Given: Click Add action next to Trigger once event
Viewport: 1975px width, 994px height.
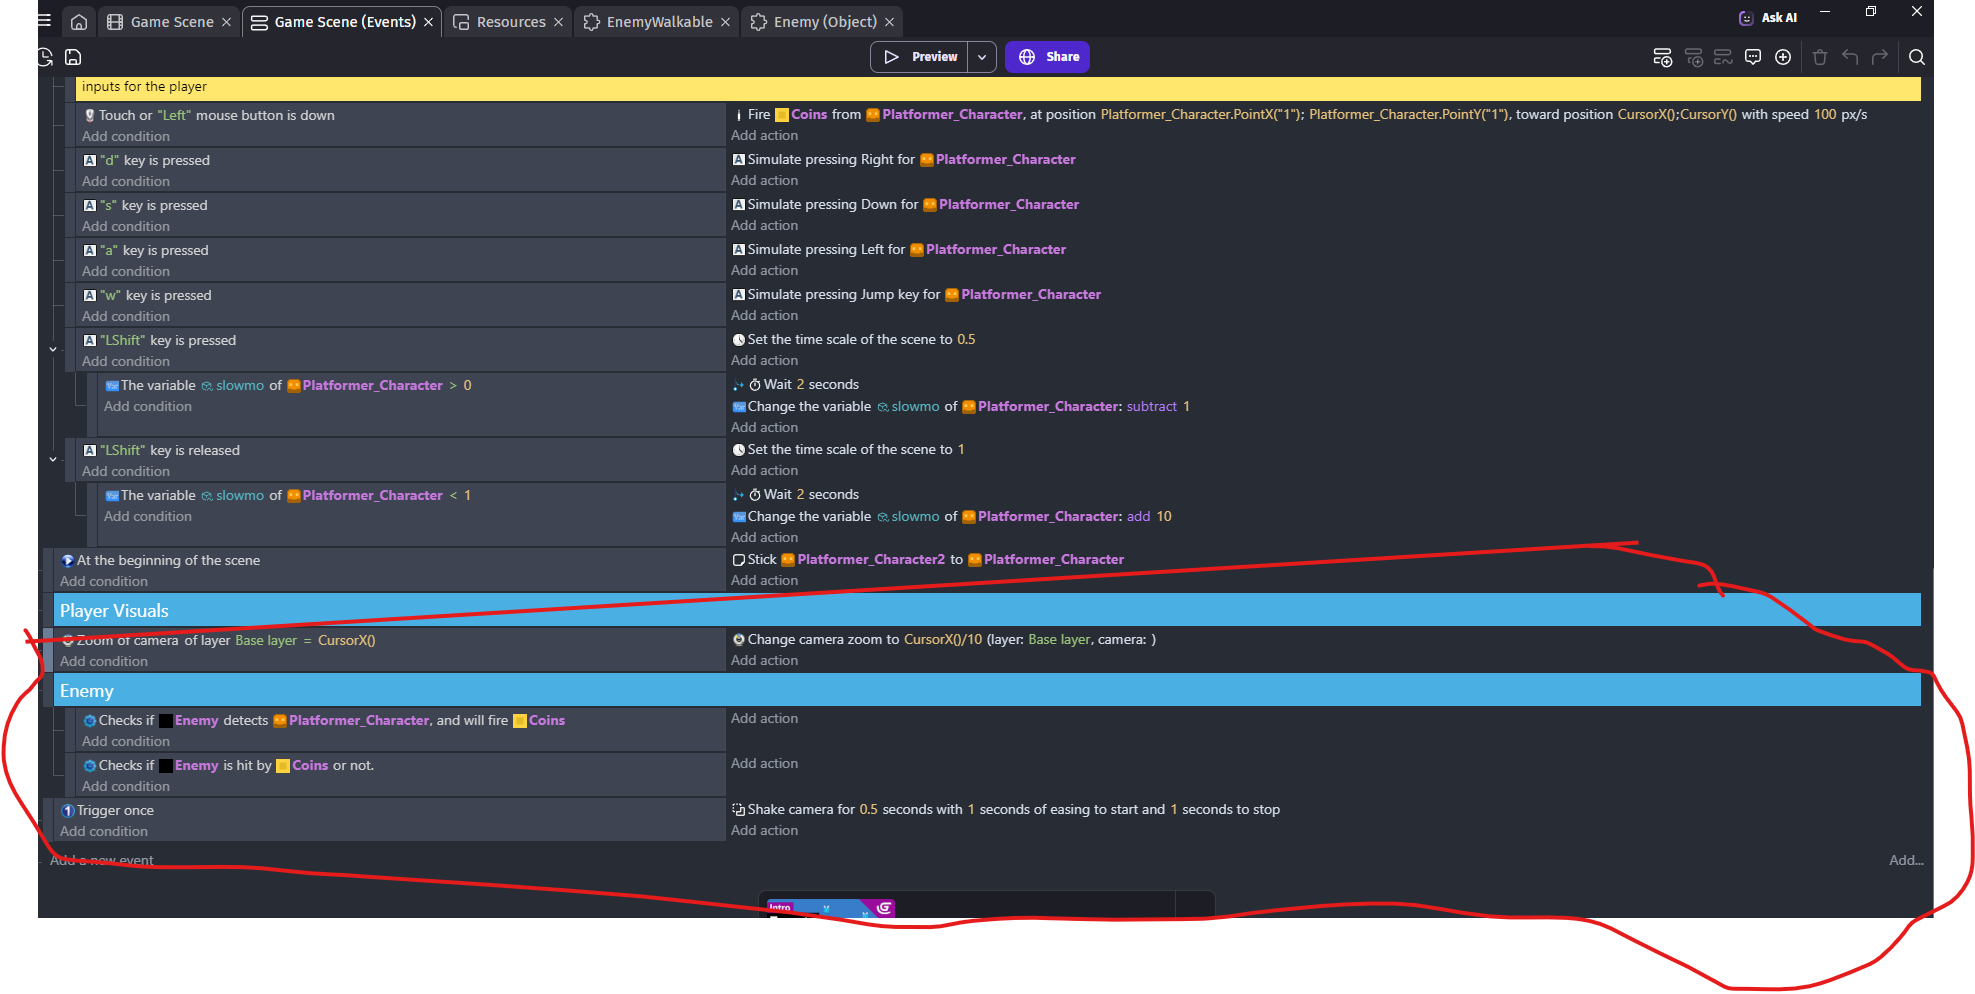Looking at the screenshot, I should [x=764, y=830].
